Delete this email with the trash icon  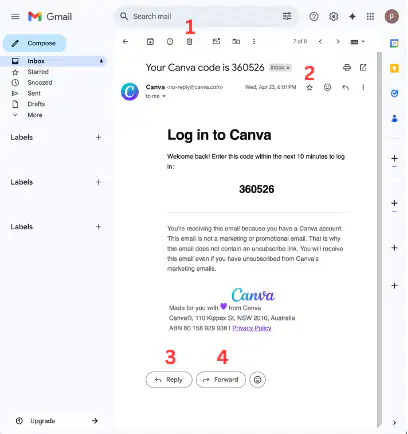[189, 42]
